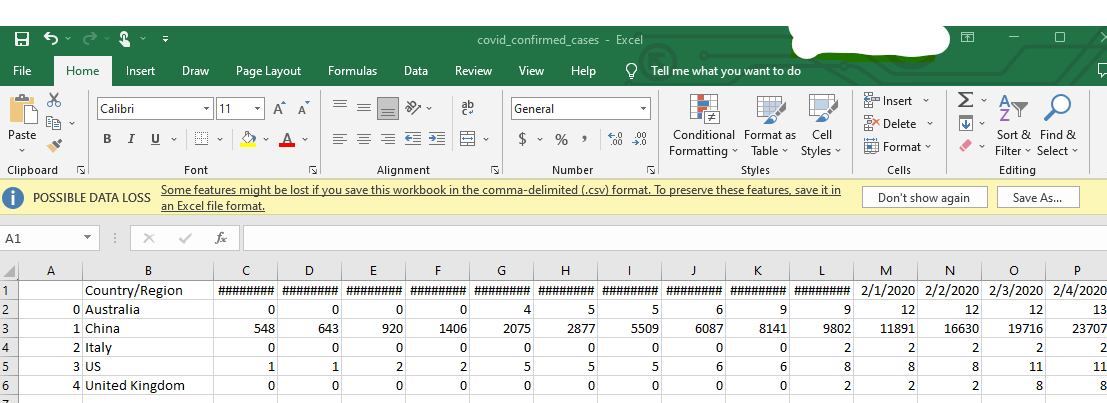
Task: Click the AutoSum sigma icon
Action: [x=965, y=100]
